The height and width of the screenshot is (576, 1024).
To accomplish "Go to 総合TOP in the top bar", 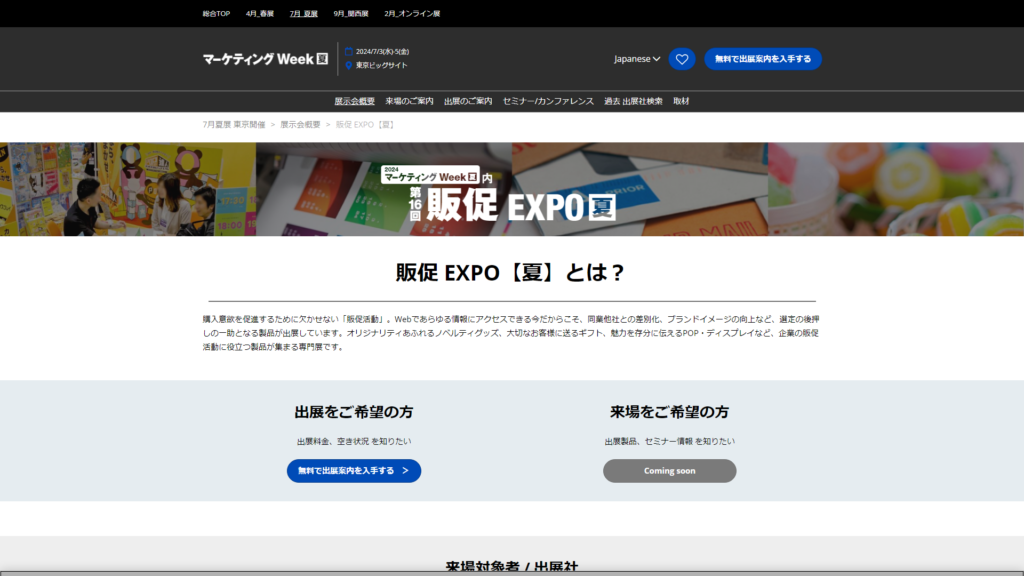I will (x=216, y=14).
